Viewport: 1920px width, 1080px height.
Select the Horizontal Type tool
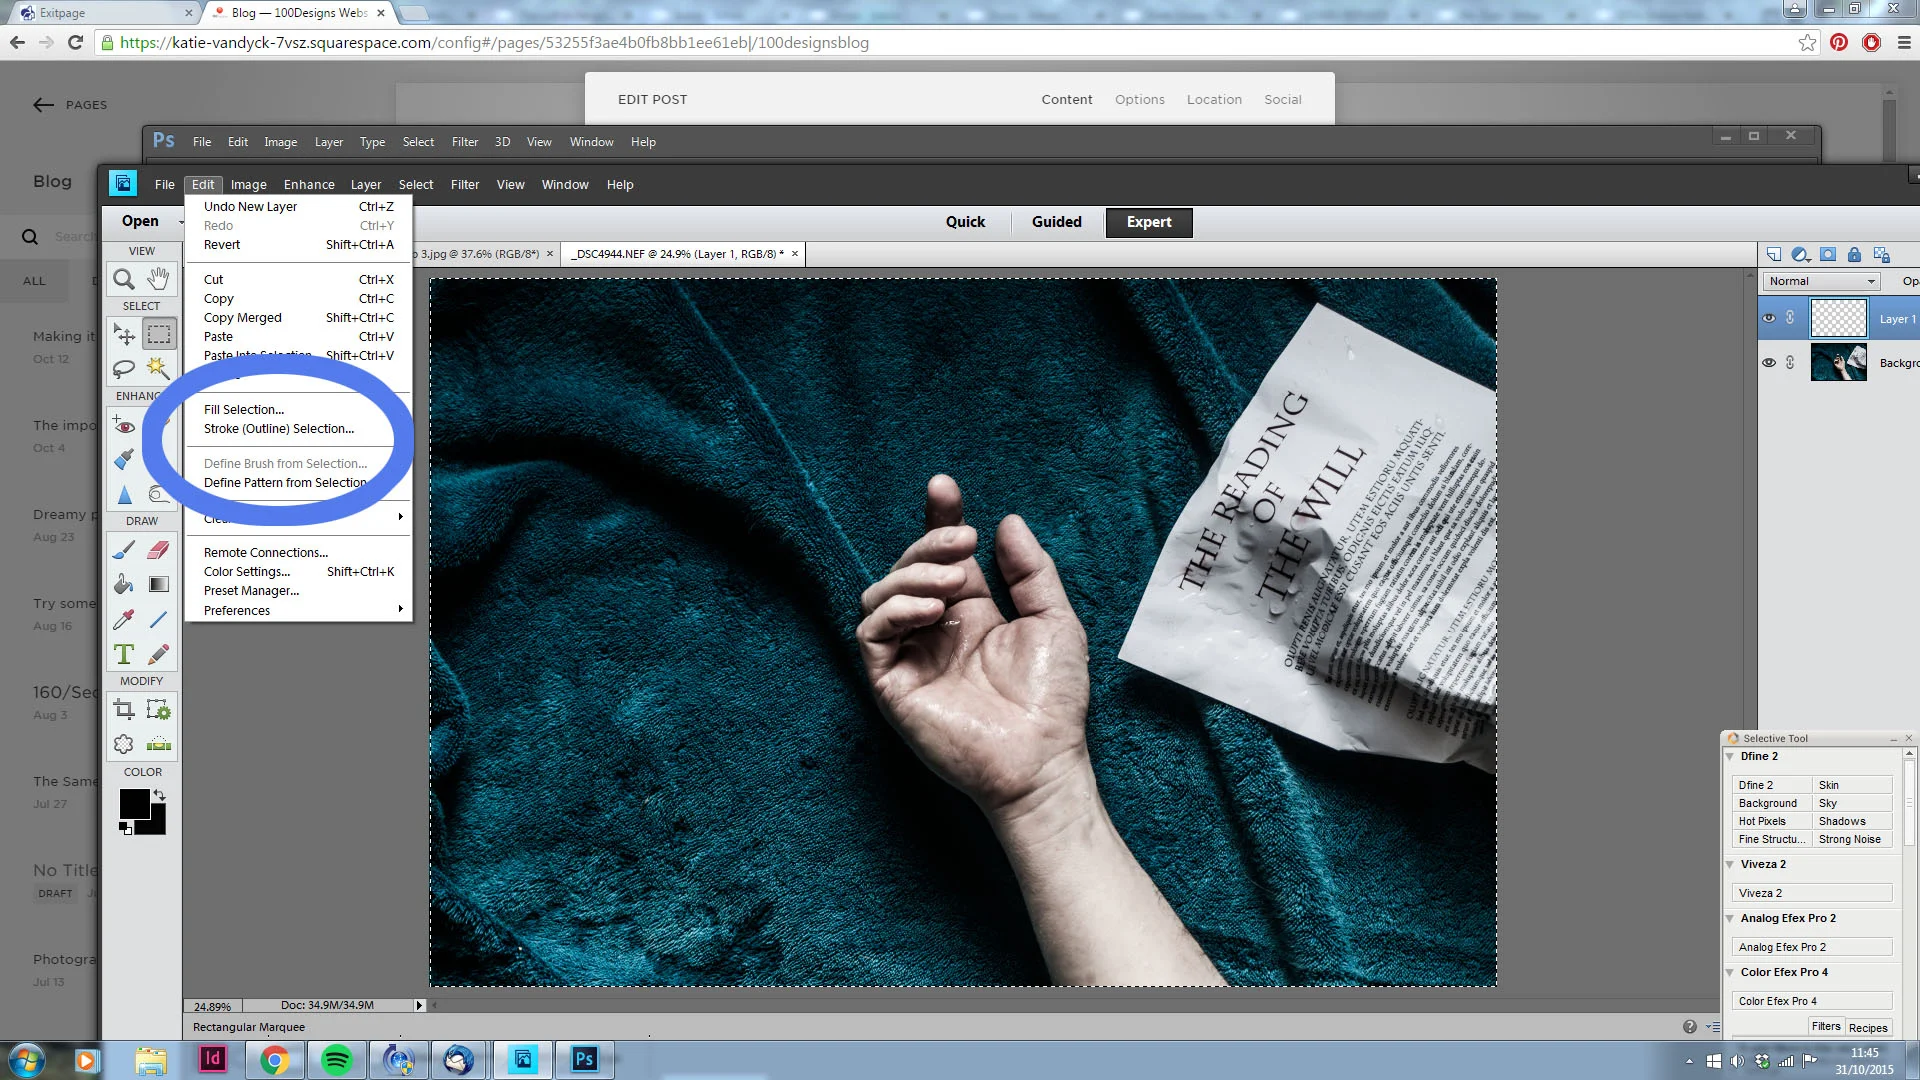[x=124, y=654]
